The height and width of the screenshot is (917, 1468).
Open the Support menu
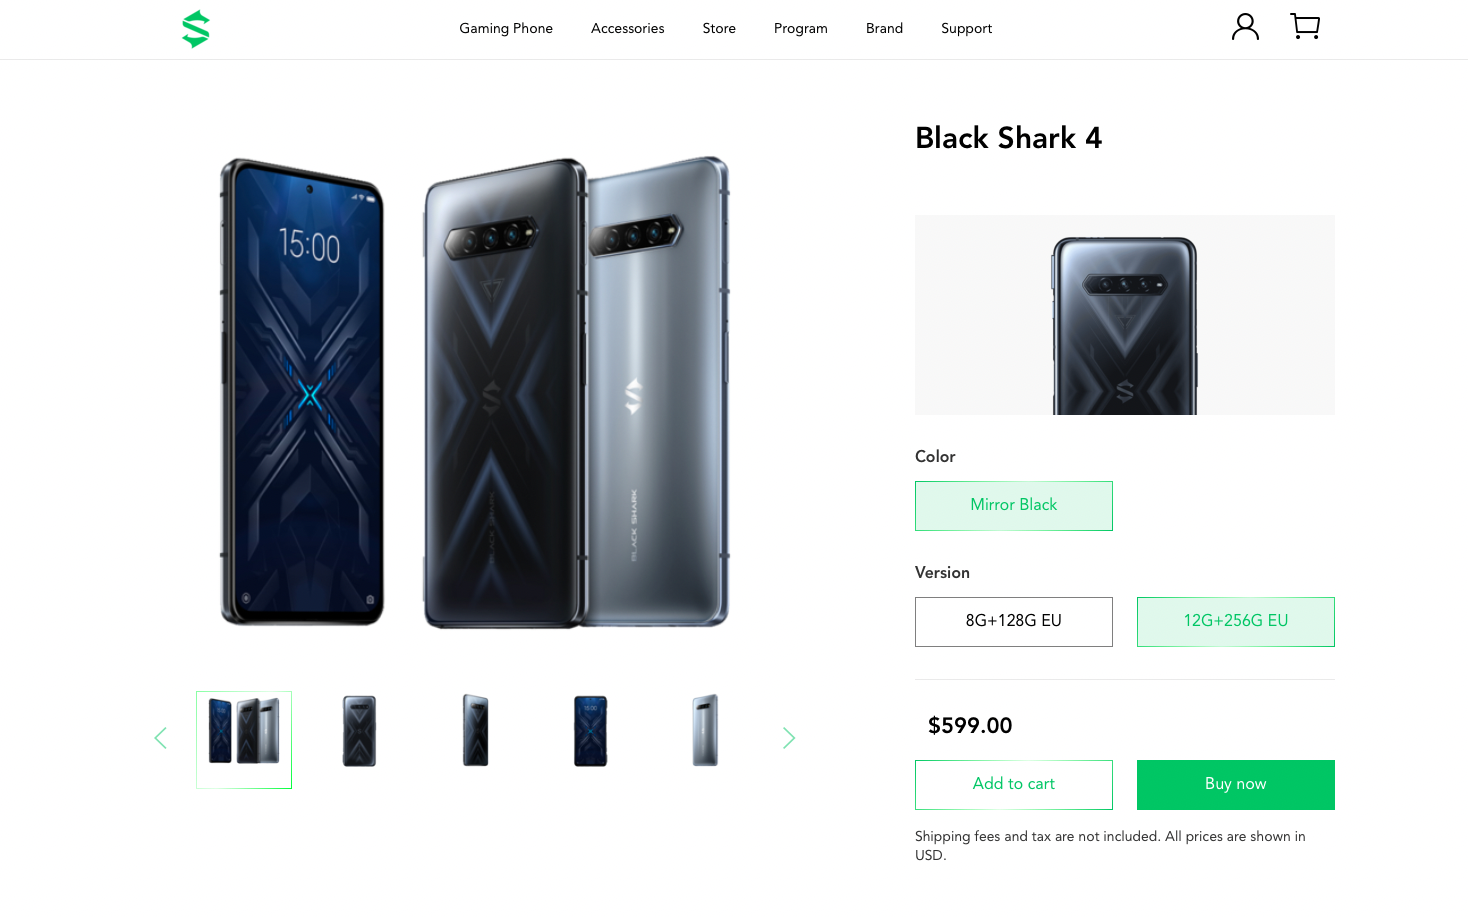point(966,28)
